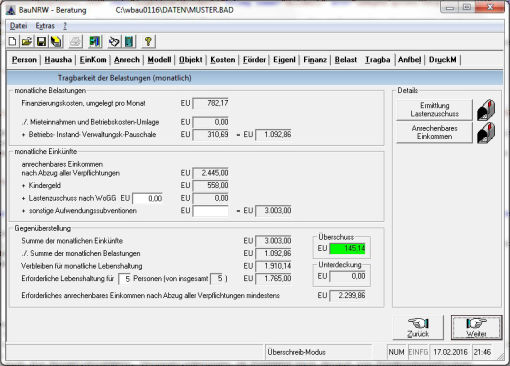The image size is (510, 366).
Task: Click the monthly Einkünfte total 3.003,00 in the monatliche Einkünfte group
Action: 273,211
